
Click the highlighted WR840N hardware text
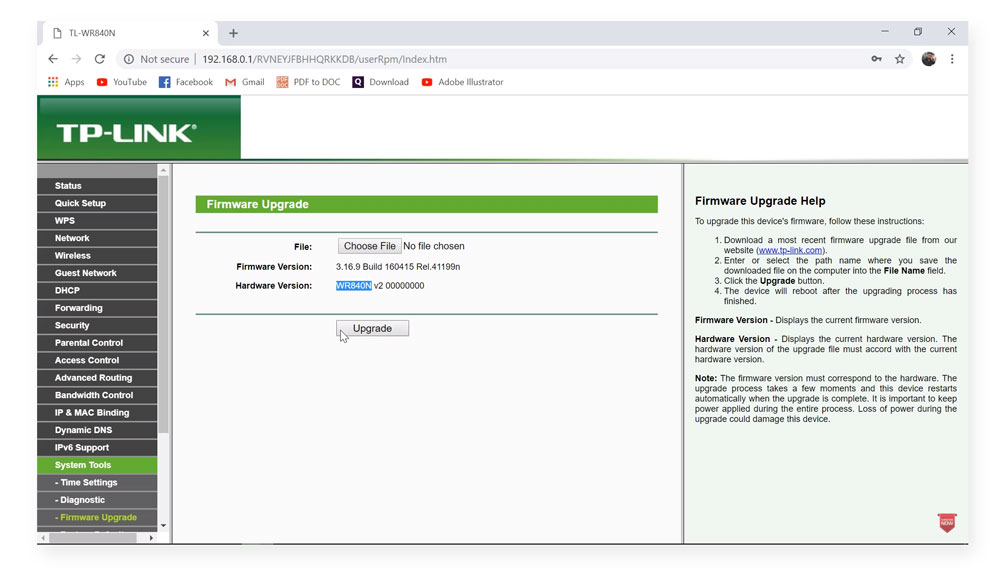(x=353, y=286)
